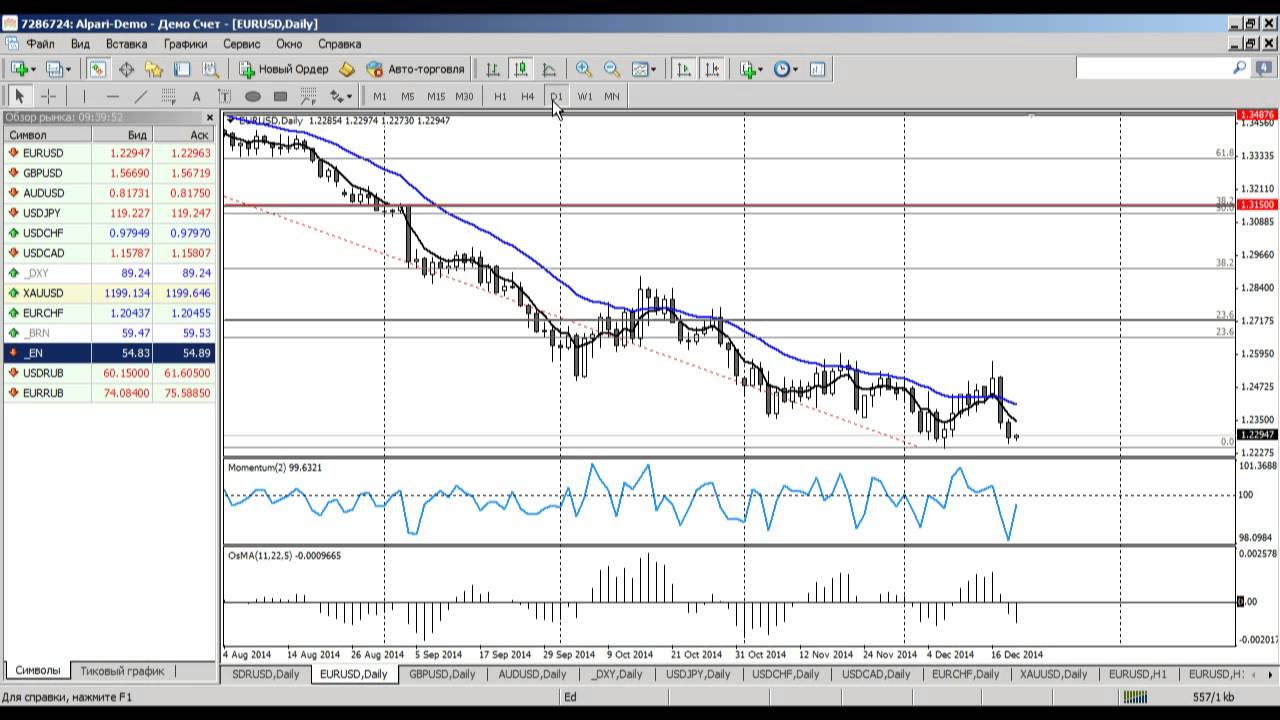The width and height of the screenshot is (1280, 720).
Task: Select the Text (A) tool
Action: [x=196, y=96]
